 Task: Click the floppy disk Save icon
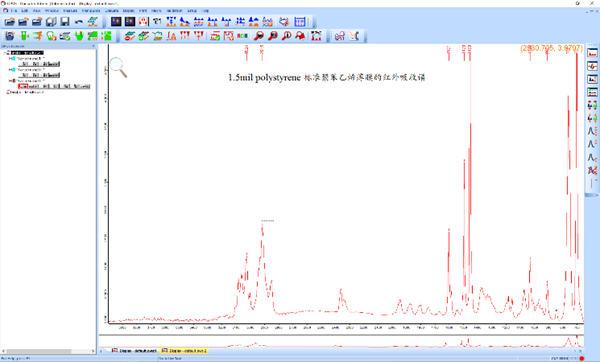(x=65, y=21)
